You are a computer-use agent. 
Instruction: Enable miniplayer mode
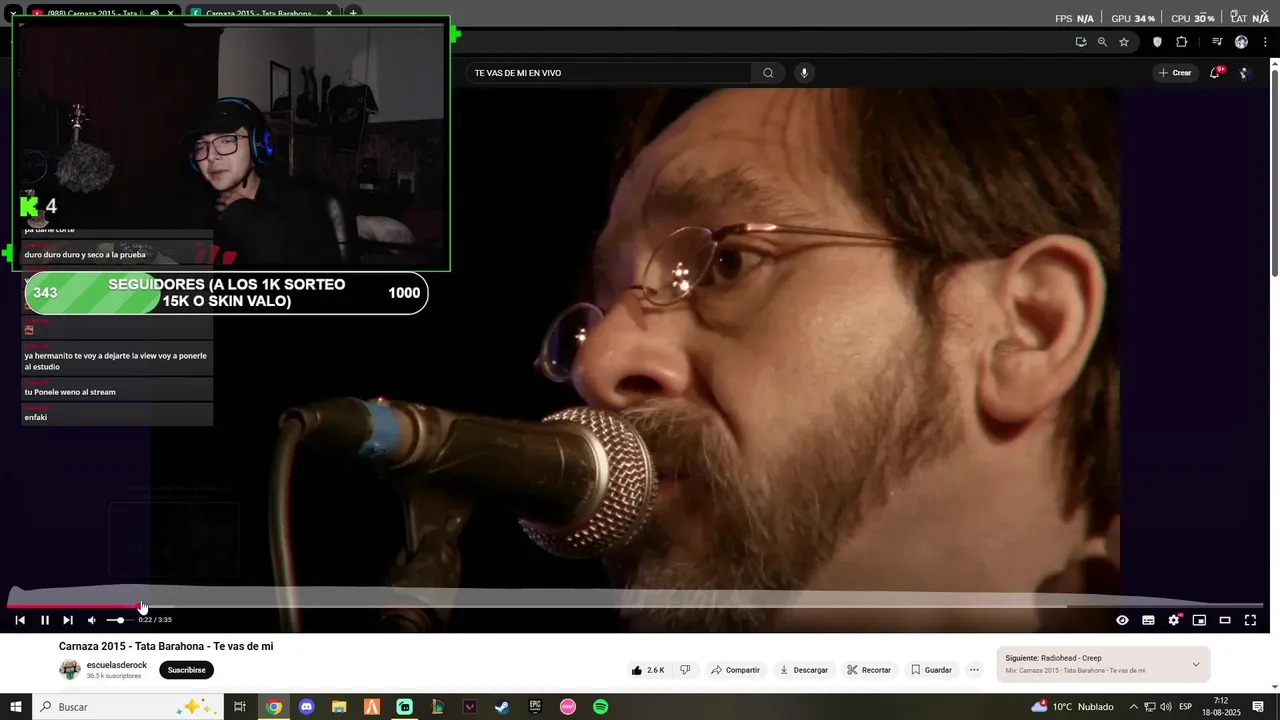(1199, 620)
